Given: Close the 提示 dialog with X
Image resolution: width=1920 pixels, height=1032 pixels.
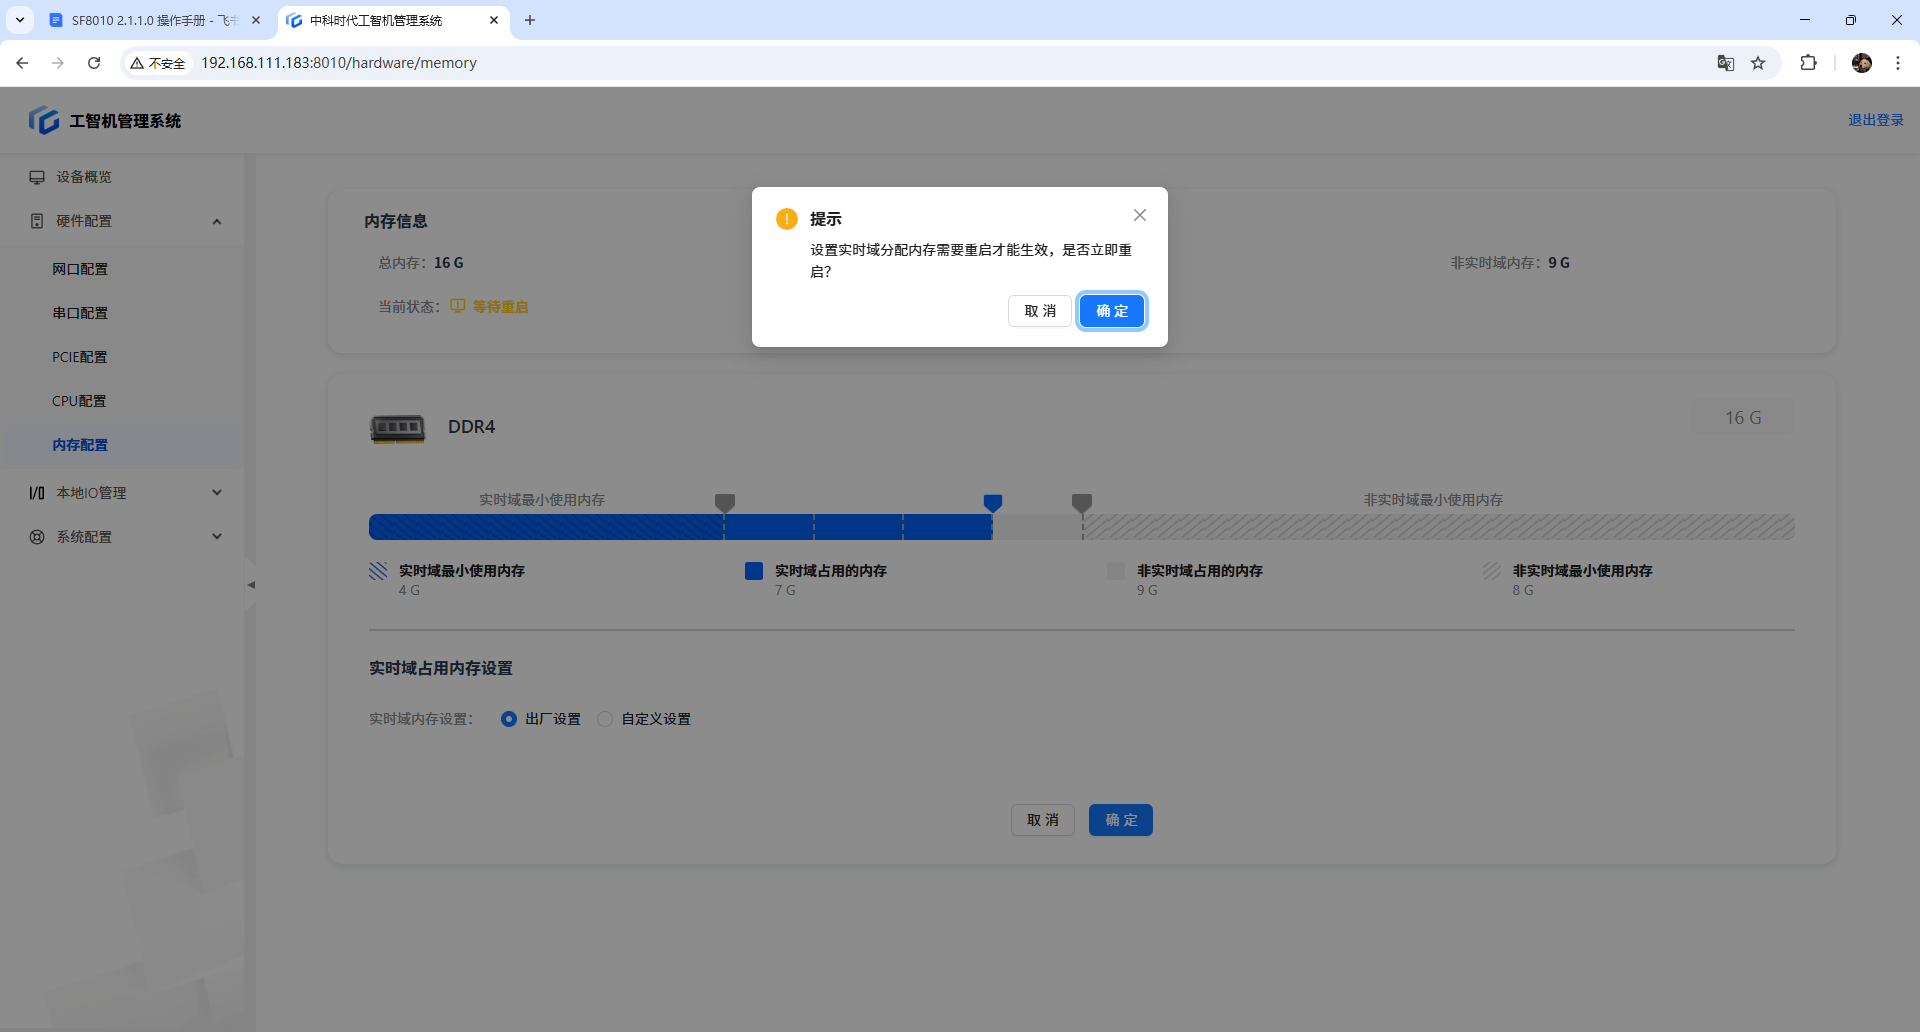Looking at the screenshot, I should (1140, 215).
